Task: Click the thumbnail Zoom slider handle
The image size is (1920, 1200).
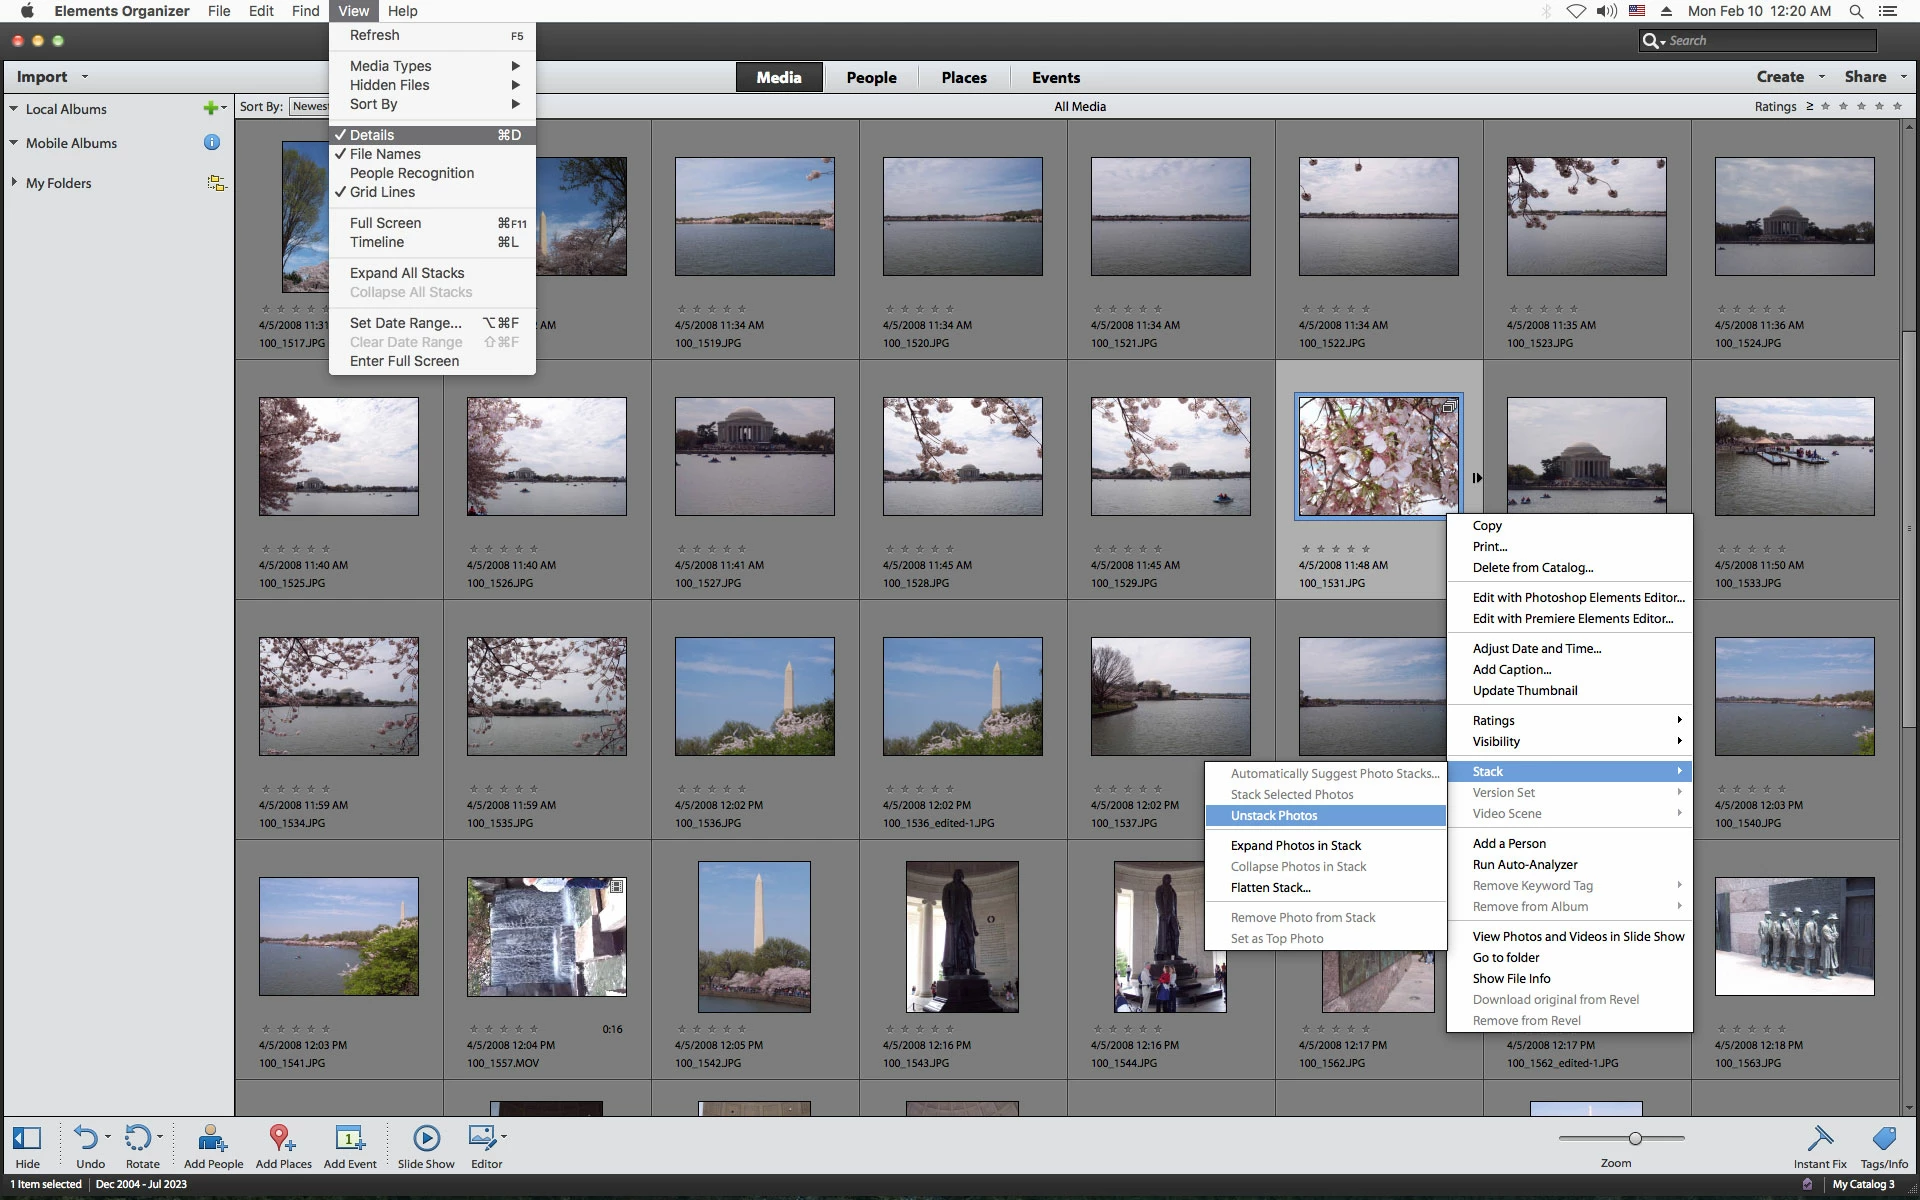Action: pyautogui.click(x=1635, y=1138)
